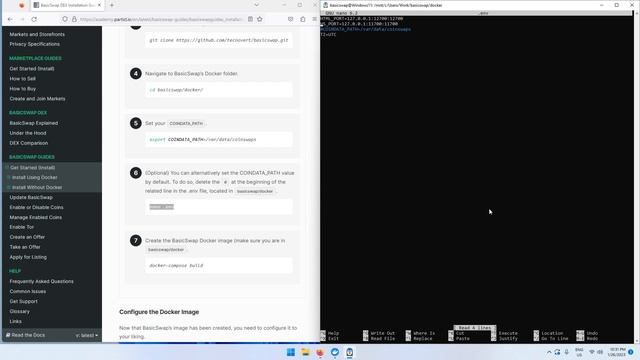640x360 pixels.
Task: Click the COINDATA_PATH line in nano terminal
Action: [366, 29]
